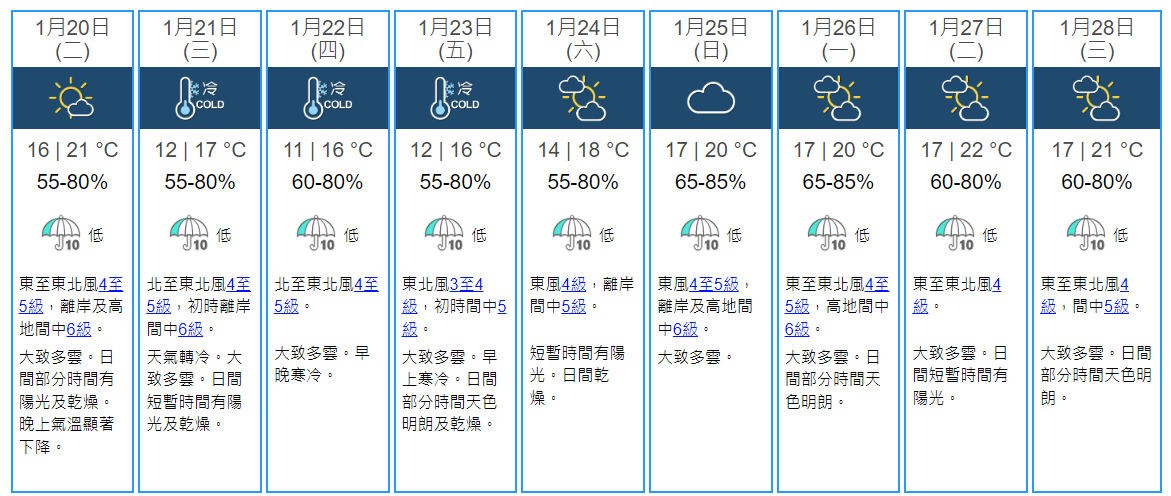Screen dimensions: 1171x496
Task: Click the rain probability umbrella for January 20
Action: coord(61,234)
